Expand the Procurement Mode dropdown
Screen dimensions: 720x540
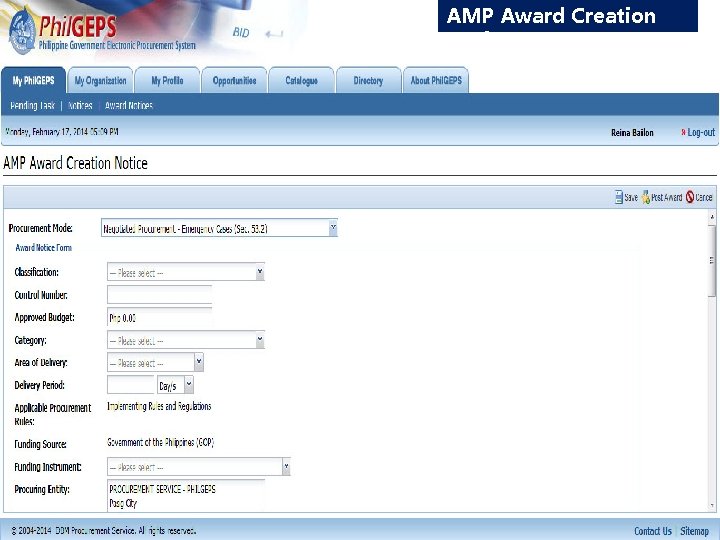[x=333, y=228]
